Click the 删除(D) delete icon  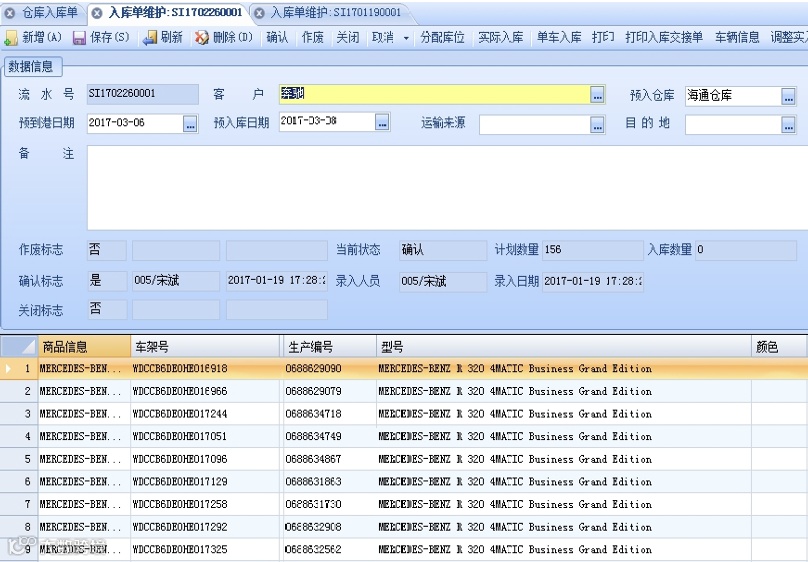point(201,38)
